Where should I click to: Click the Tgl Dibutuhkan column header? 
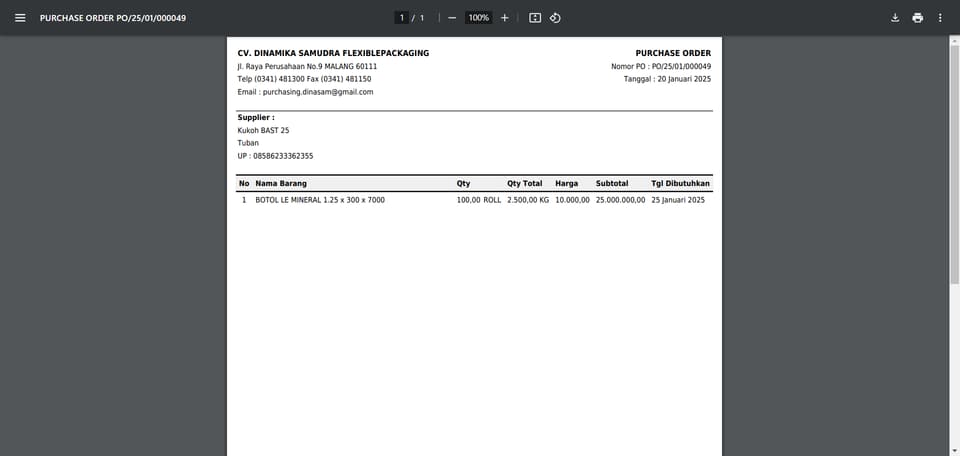point(680,183)
